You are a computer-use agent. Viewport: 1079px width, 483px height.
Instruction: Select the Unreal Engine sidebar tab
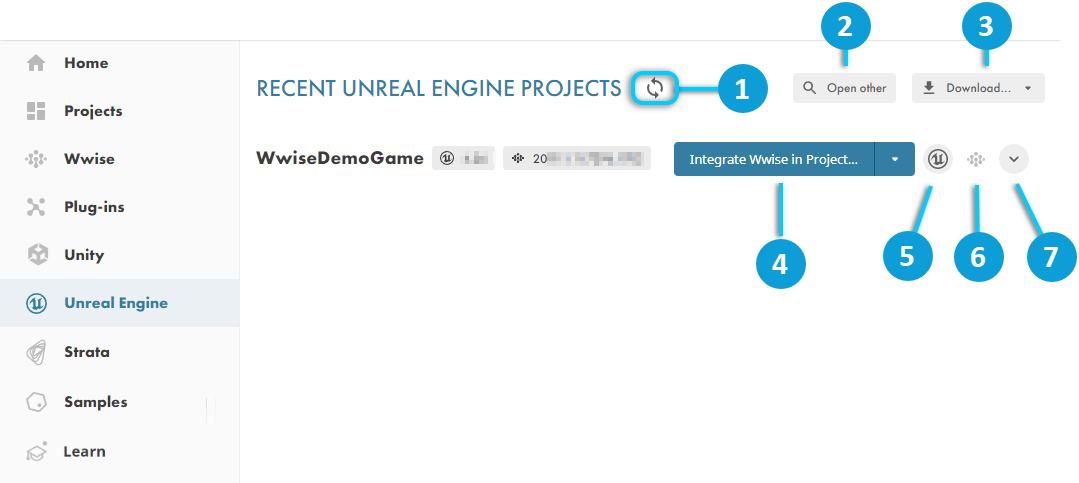(115, 303)
